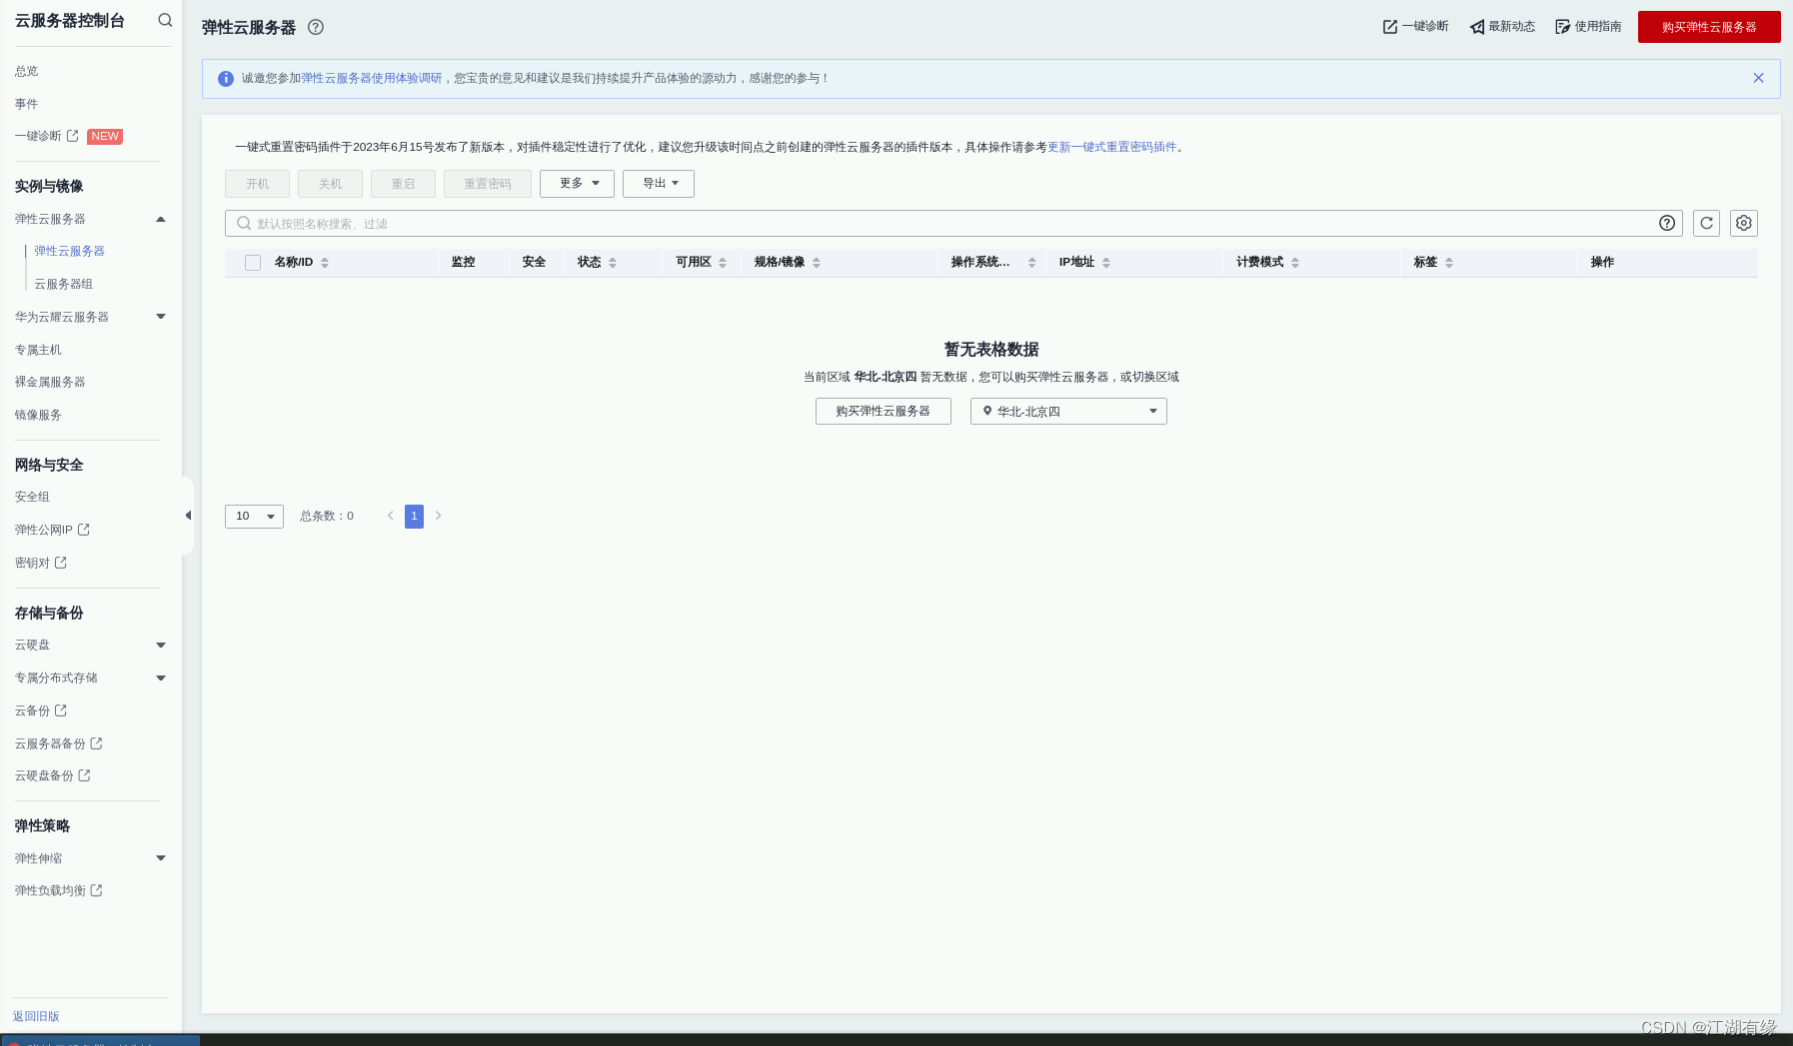Screen dimensions: 1793x1046
Task: Open the 使用指南 usage guide
Action: tap(1588, 27)
